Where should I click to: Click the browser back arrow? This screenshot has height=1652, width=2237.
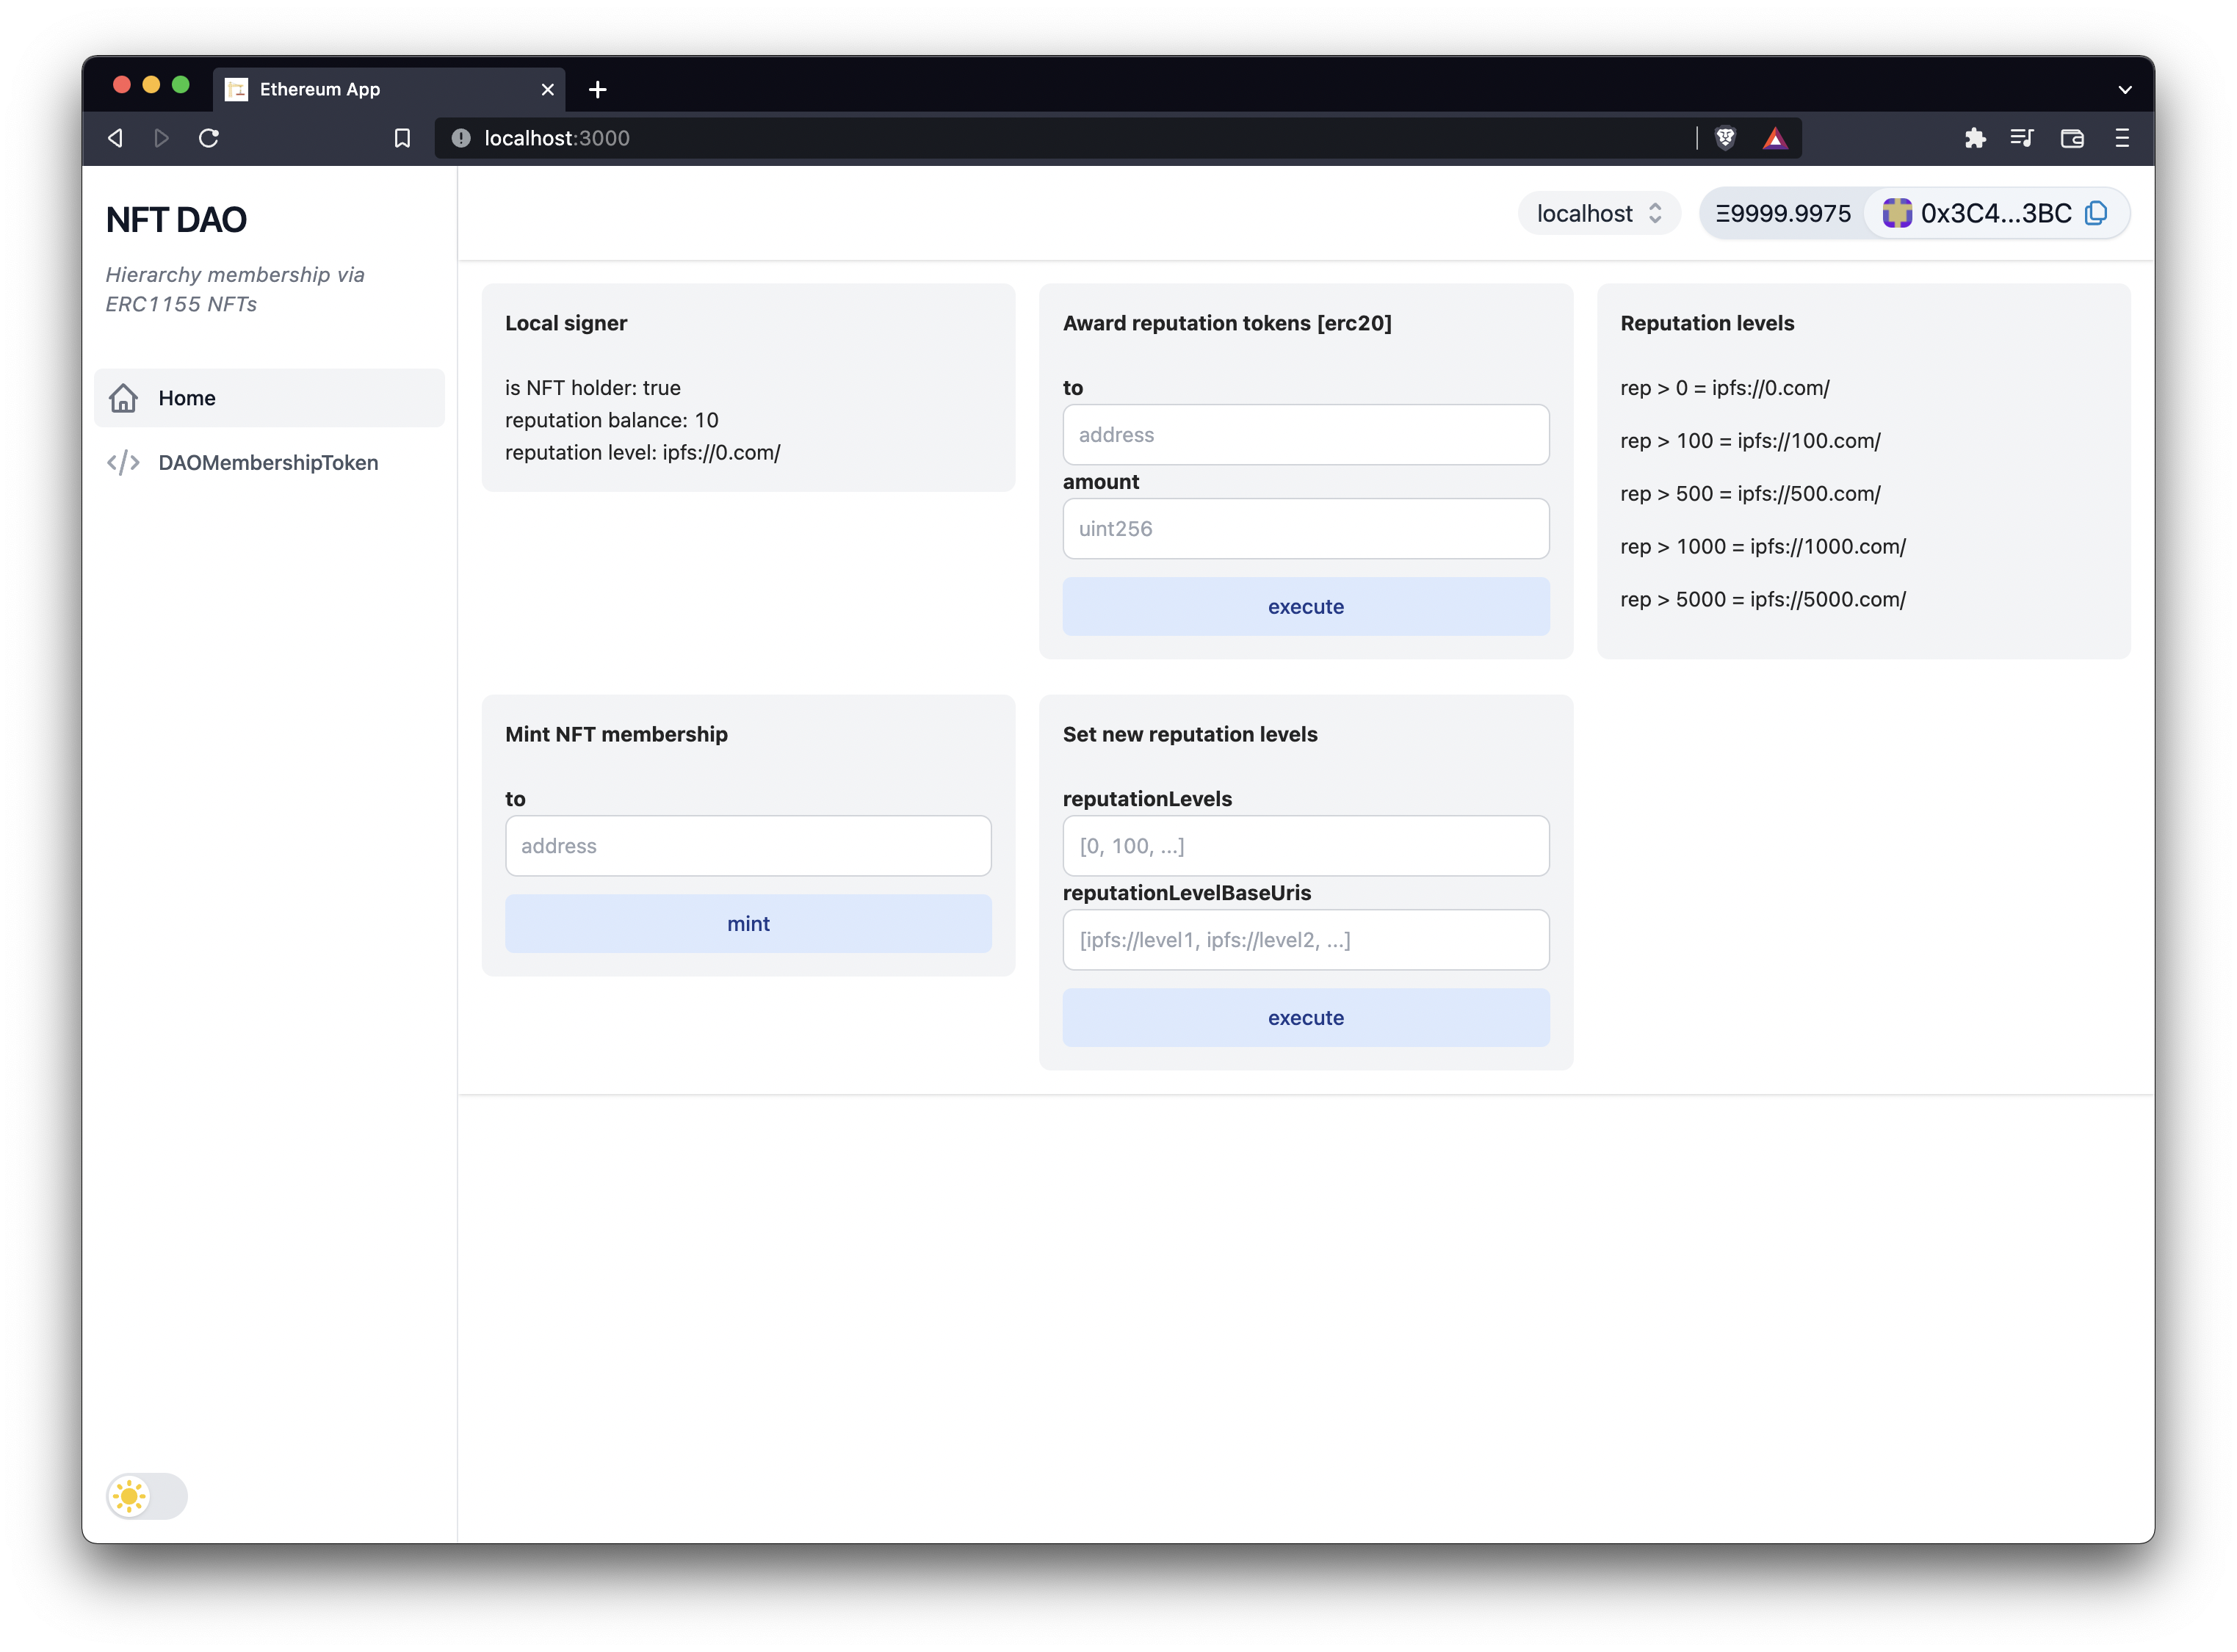click(x=115, y=138)
